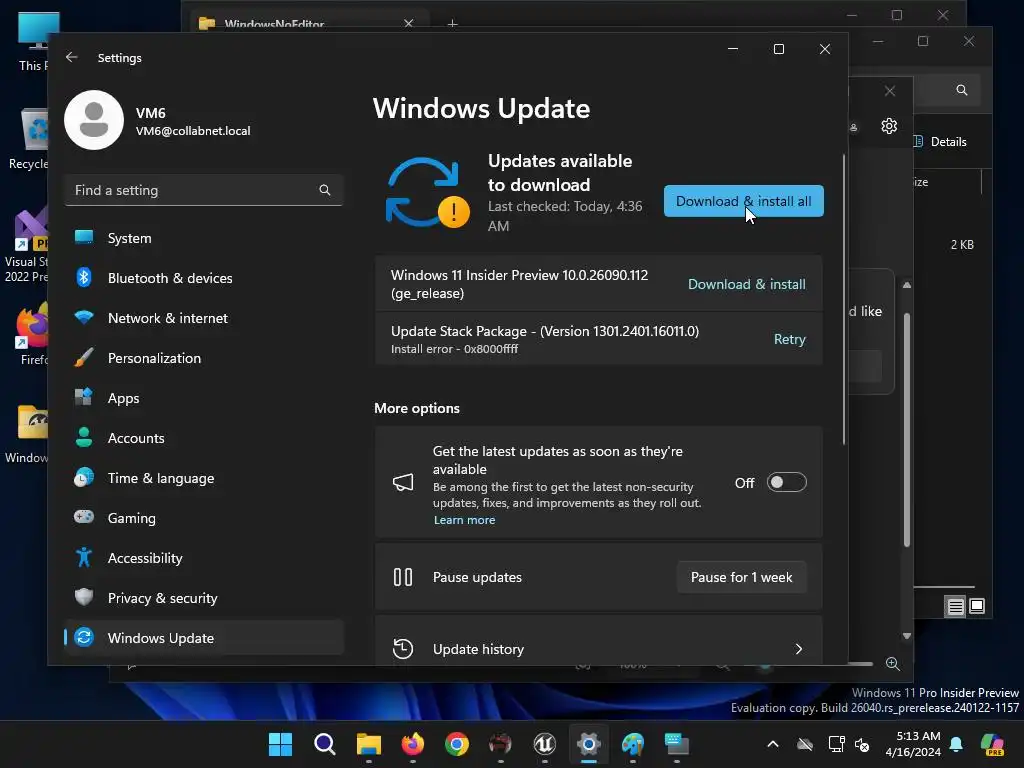This screenshot has width=1024, height=768.
Task: Open the Learn more link
Action: coord(464,520)
